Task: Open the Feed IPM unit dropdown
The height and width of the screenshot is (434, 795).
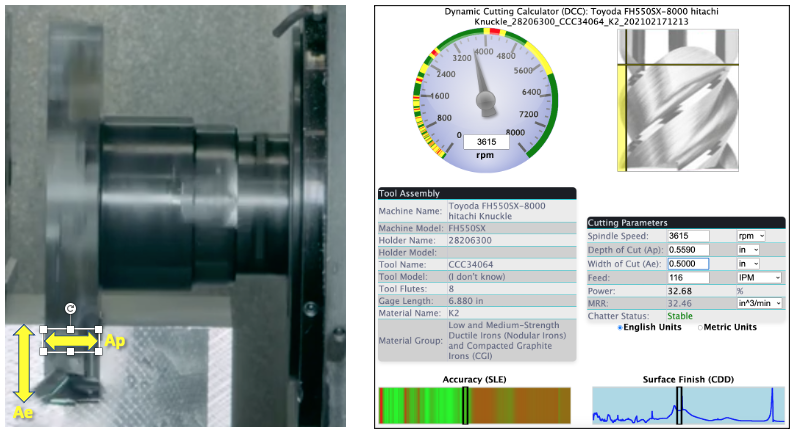Action: click(x=759, y=278)
